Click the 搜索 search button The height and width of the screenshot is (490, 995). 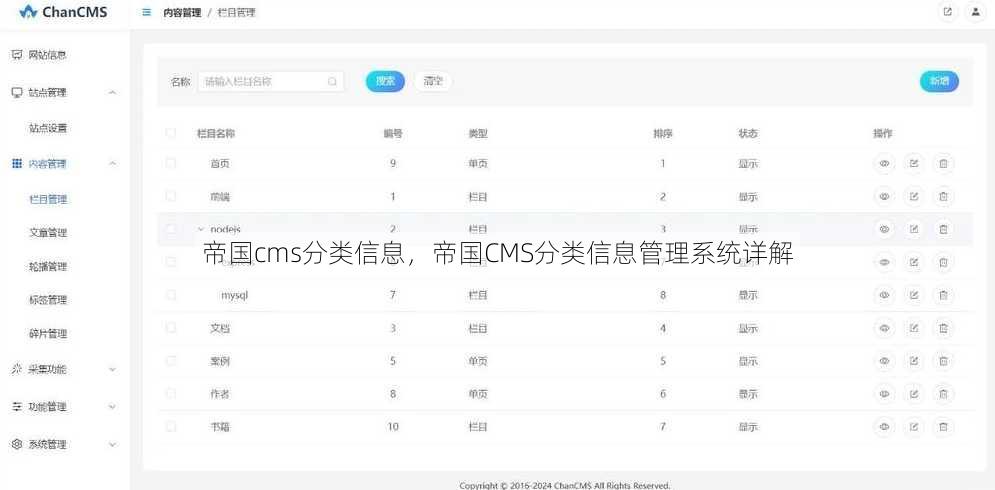pos(385,81)
